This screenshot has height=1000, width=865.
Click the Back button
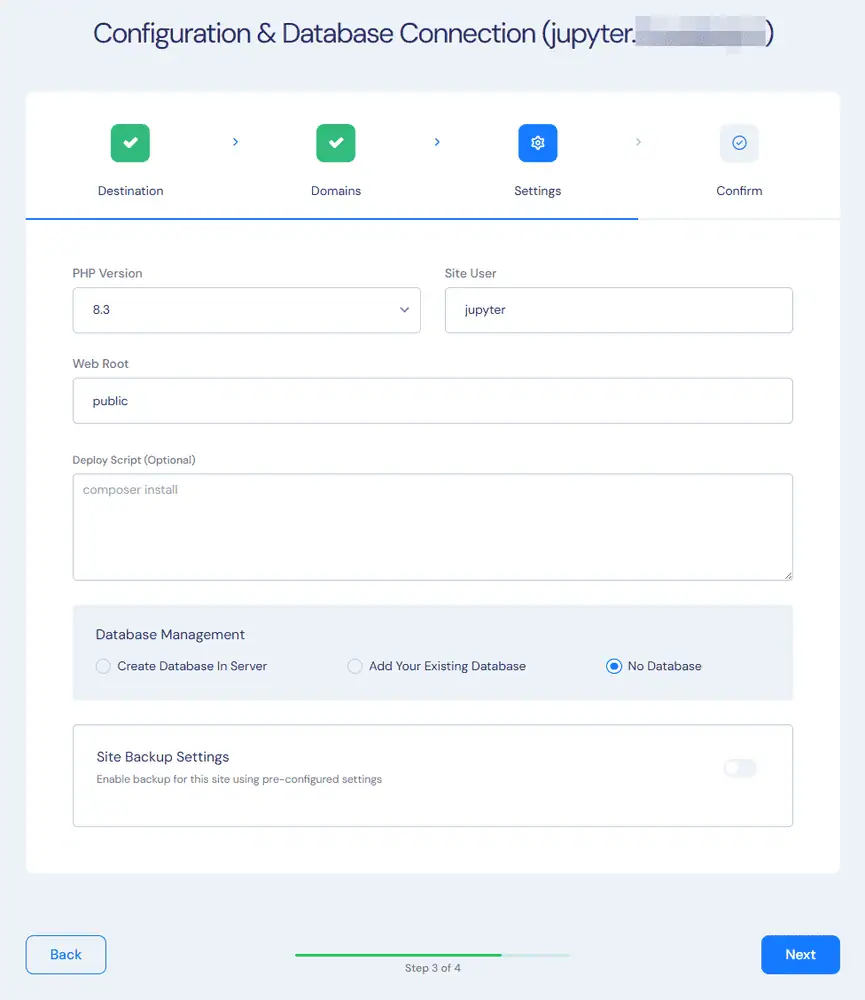coord(66,955)
